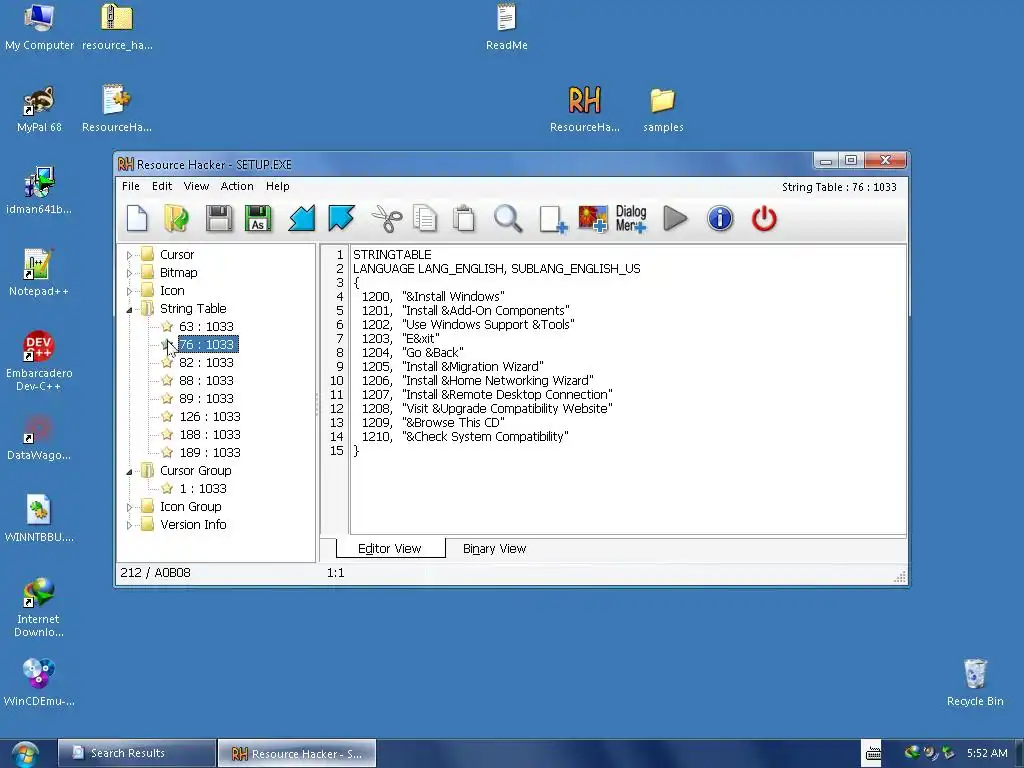Open the Windows Start button

[x=25, y=754]
